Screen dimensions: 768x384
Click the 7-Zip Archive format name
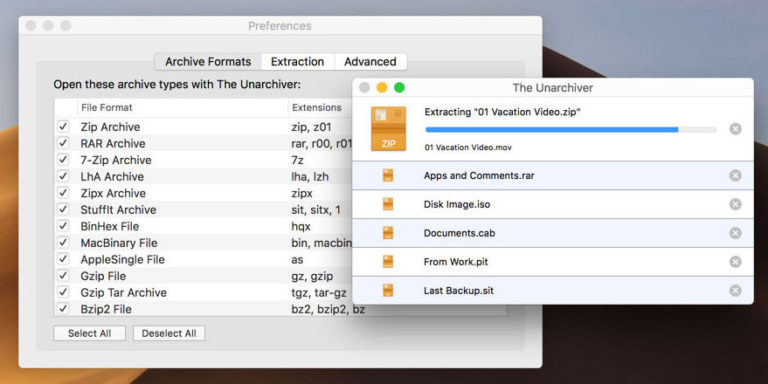coord(116,160)
